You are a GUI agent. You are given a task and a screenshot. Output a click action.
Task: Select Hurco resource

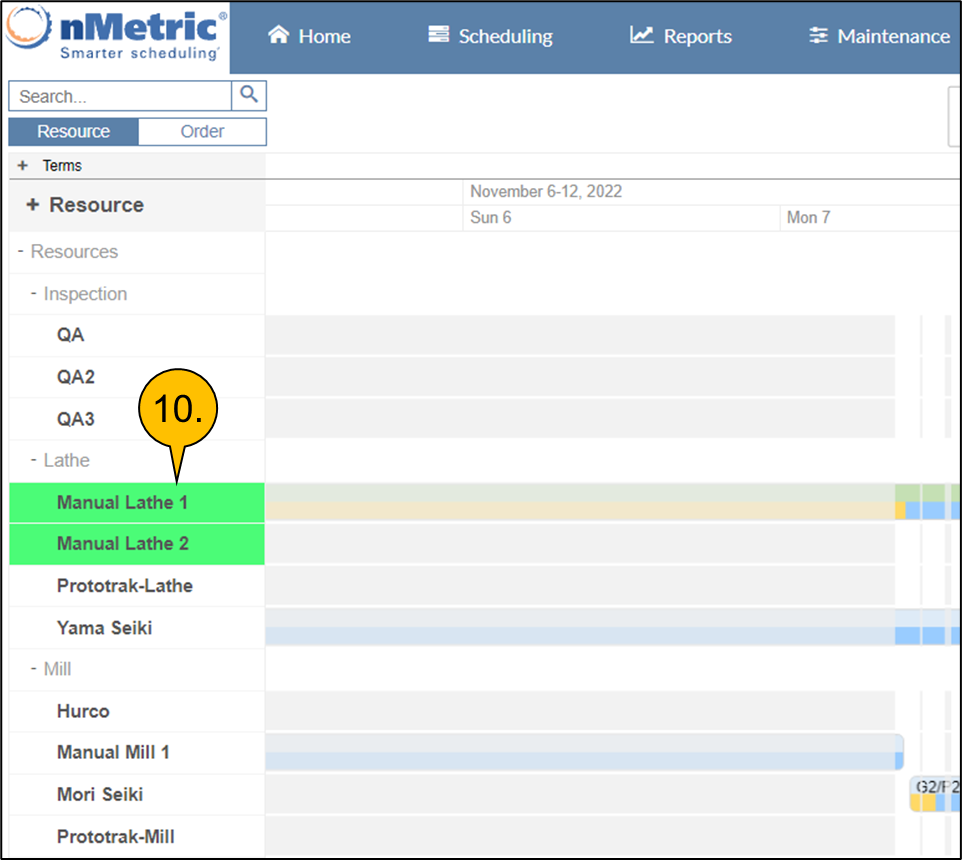click(x=137, y=711)
